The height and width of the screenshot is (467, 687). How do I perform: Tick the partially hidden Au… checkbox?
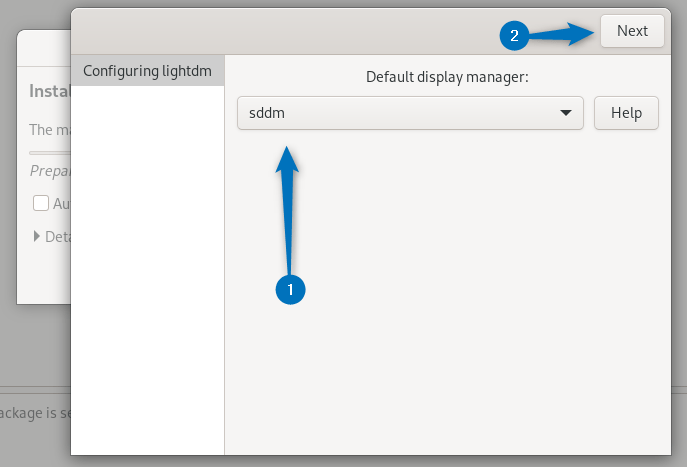41,203
